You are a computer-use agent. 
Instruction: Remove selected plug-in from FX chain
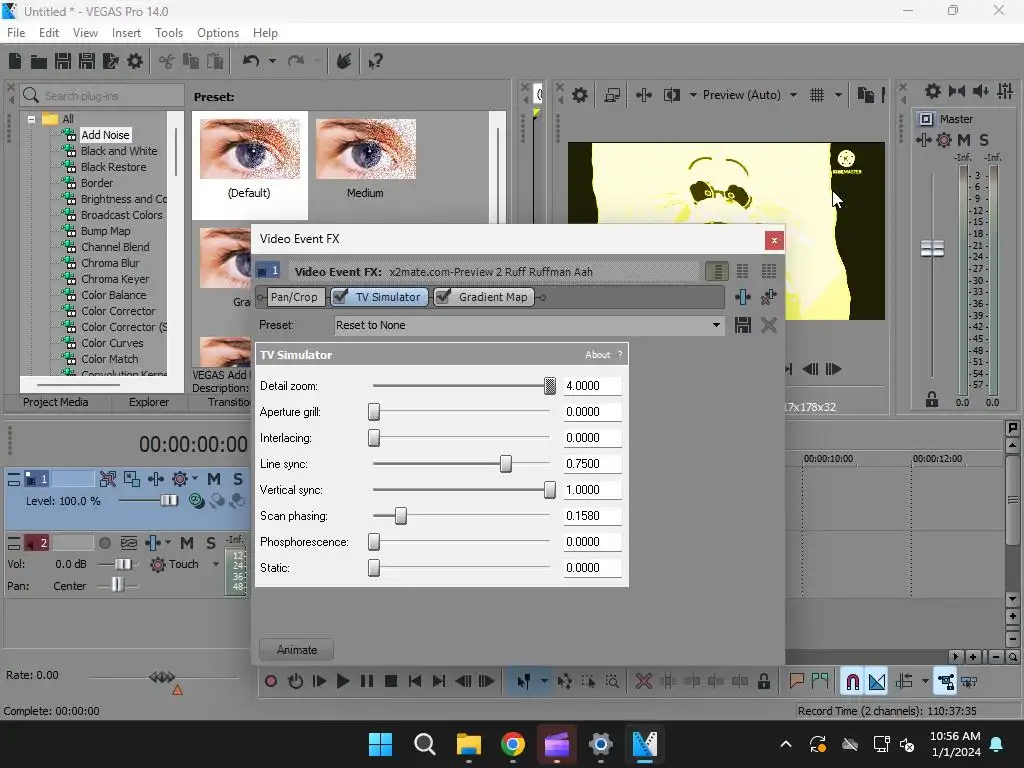pyautogui.click(x=769, y=297)
